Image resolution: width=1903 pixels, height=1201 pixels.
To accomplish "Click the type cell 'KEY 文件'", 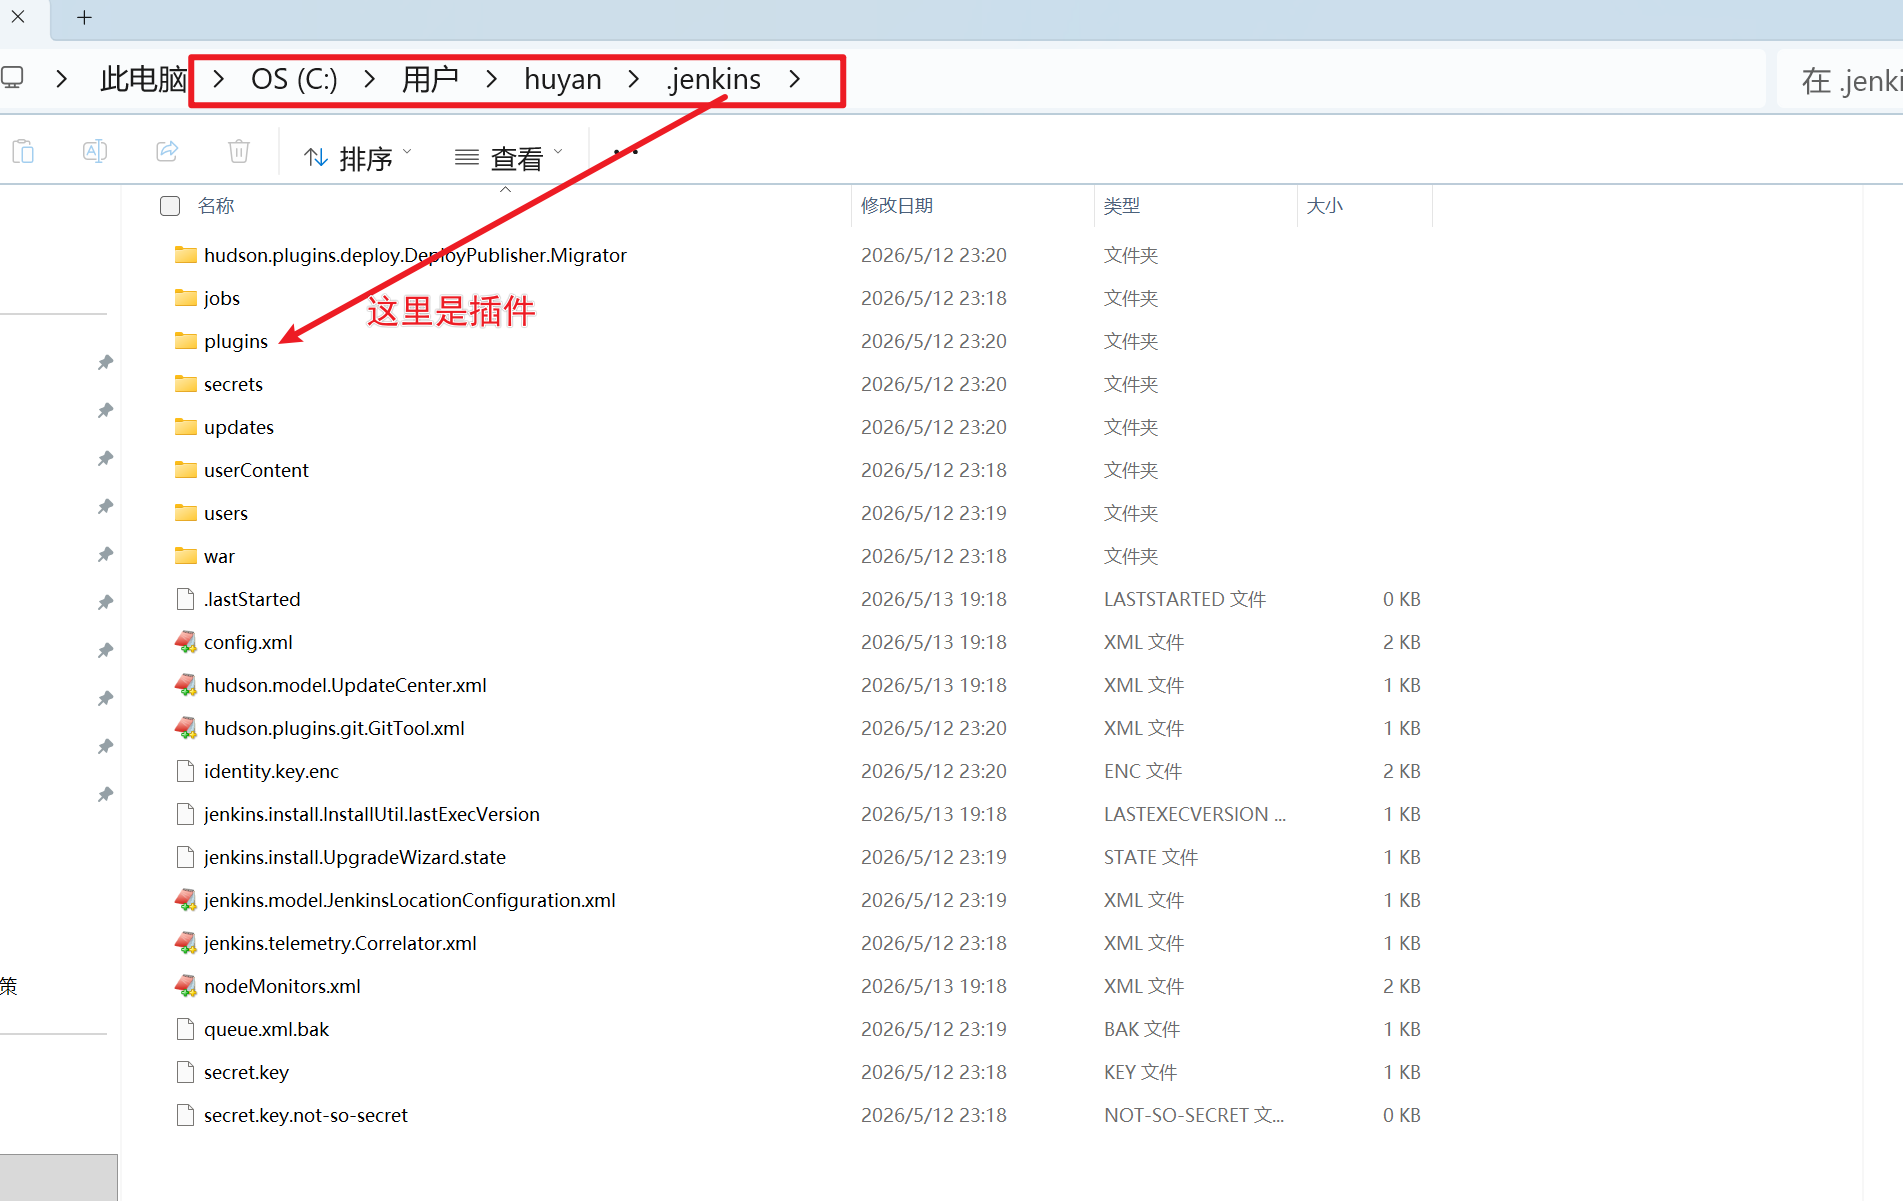I will point(1140,1072).
